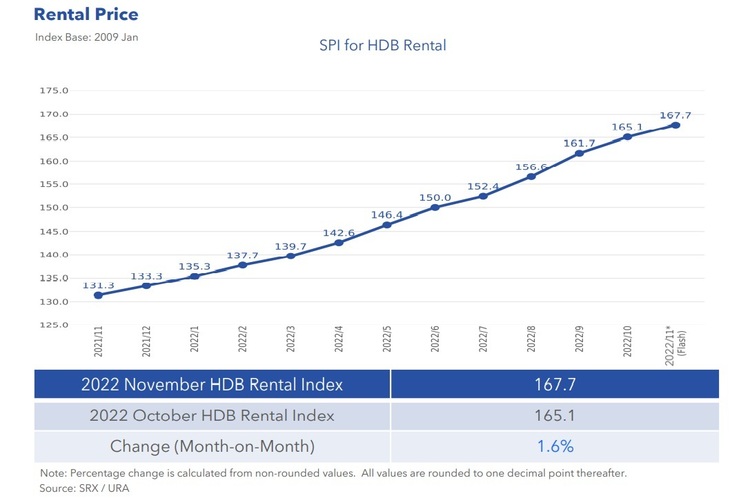Click '2022 November HDB Rental Index' table cell
Screen dimensions: 750x498
click(212, 384)
